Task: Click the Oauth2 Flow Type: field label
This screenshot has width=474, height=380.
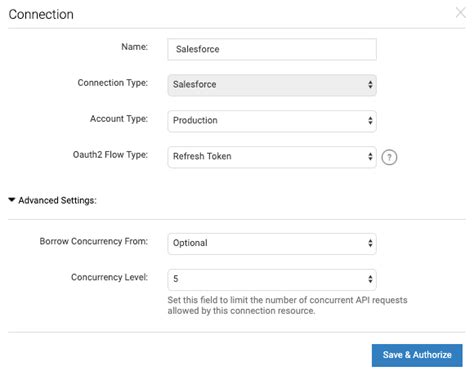Action: tap(110, 155)
